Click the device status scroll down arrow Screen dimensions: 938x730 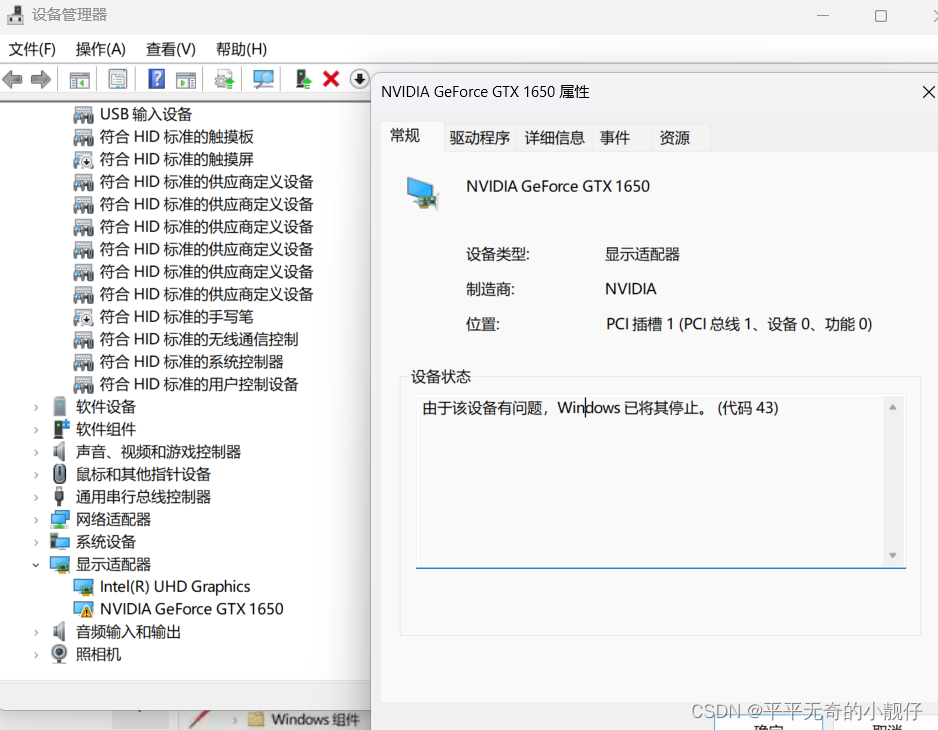(x=893, y=555)
